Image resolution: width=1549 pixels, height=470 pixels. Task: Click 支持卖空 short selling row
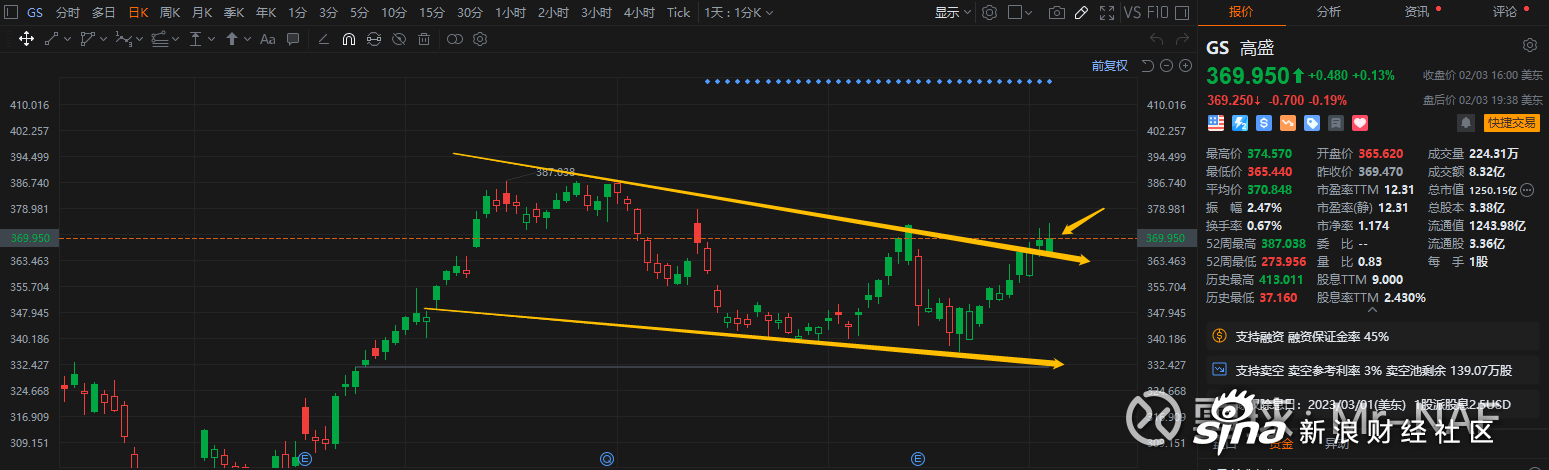pos(1372,370)
